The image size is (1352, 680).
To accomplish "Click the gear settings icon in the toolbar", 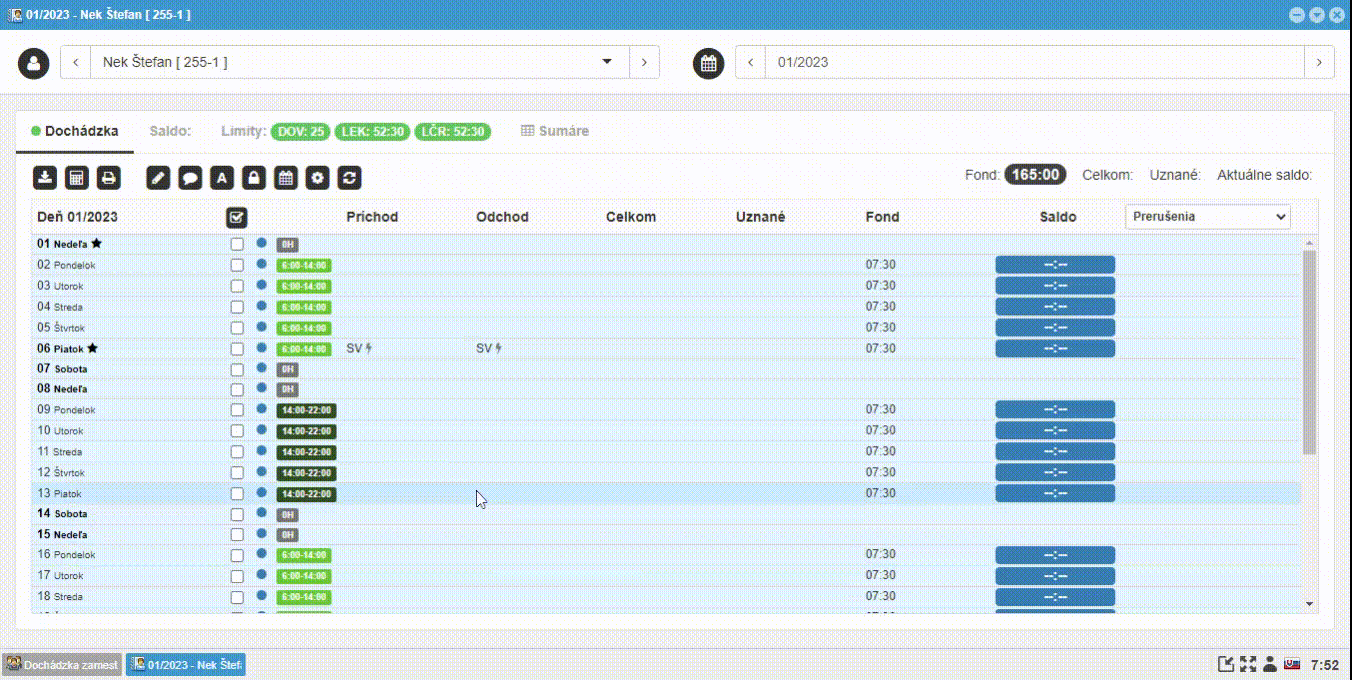I will pyautogui.click(x=318, y=178).
